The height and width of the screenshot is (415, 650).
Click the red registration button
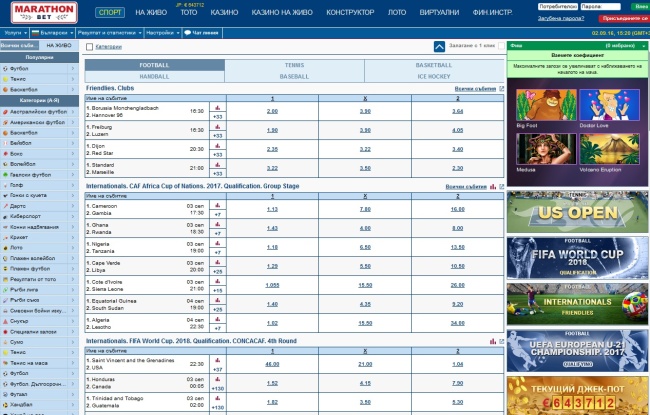tap(624, 18)
